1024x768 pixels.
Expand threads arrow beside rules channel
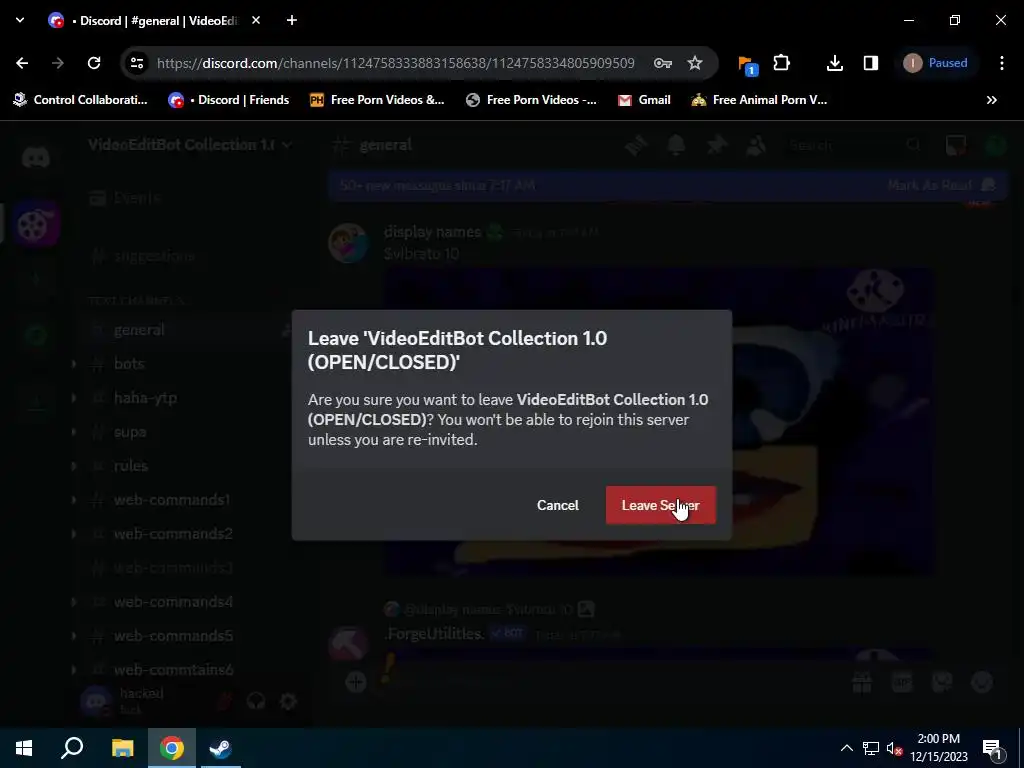pyautogui.click(x=73, y=466)
